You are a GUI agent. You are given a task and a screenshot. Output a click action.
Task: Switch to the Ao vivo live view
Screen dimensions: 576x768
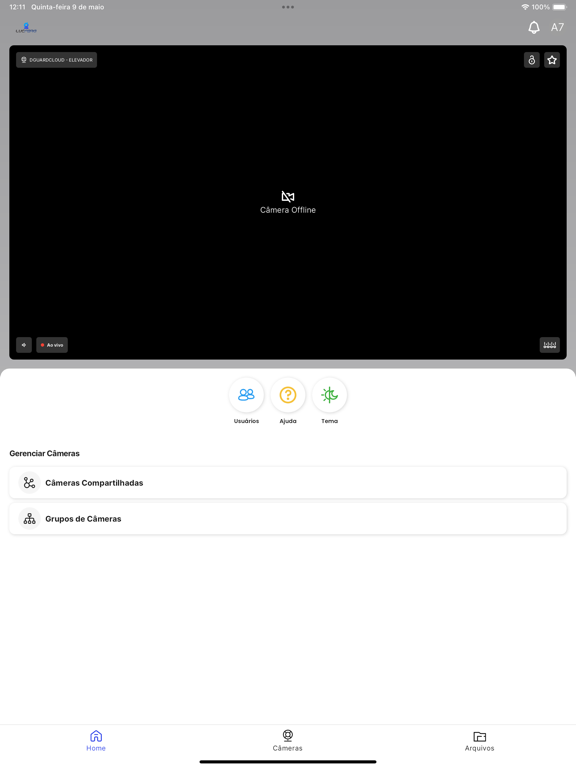click(x=52, y=345)
